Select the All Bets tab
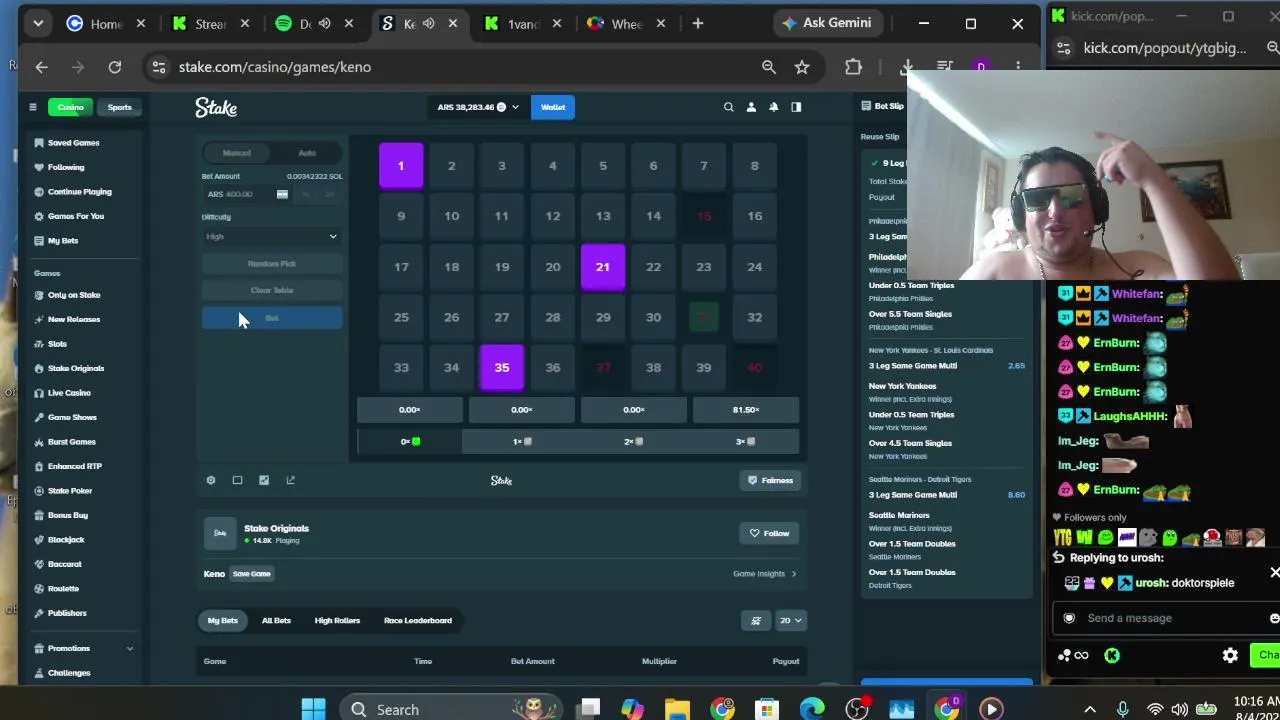The width and height of the screenshot is (1280, 720). [276, 621]
